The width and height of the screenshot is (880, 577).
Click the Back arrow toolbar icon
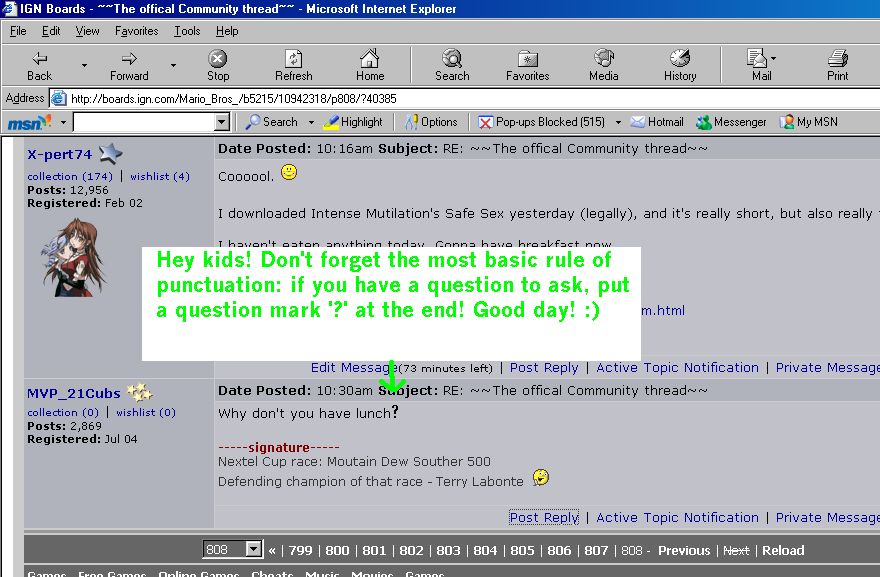point(40,60)
